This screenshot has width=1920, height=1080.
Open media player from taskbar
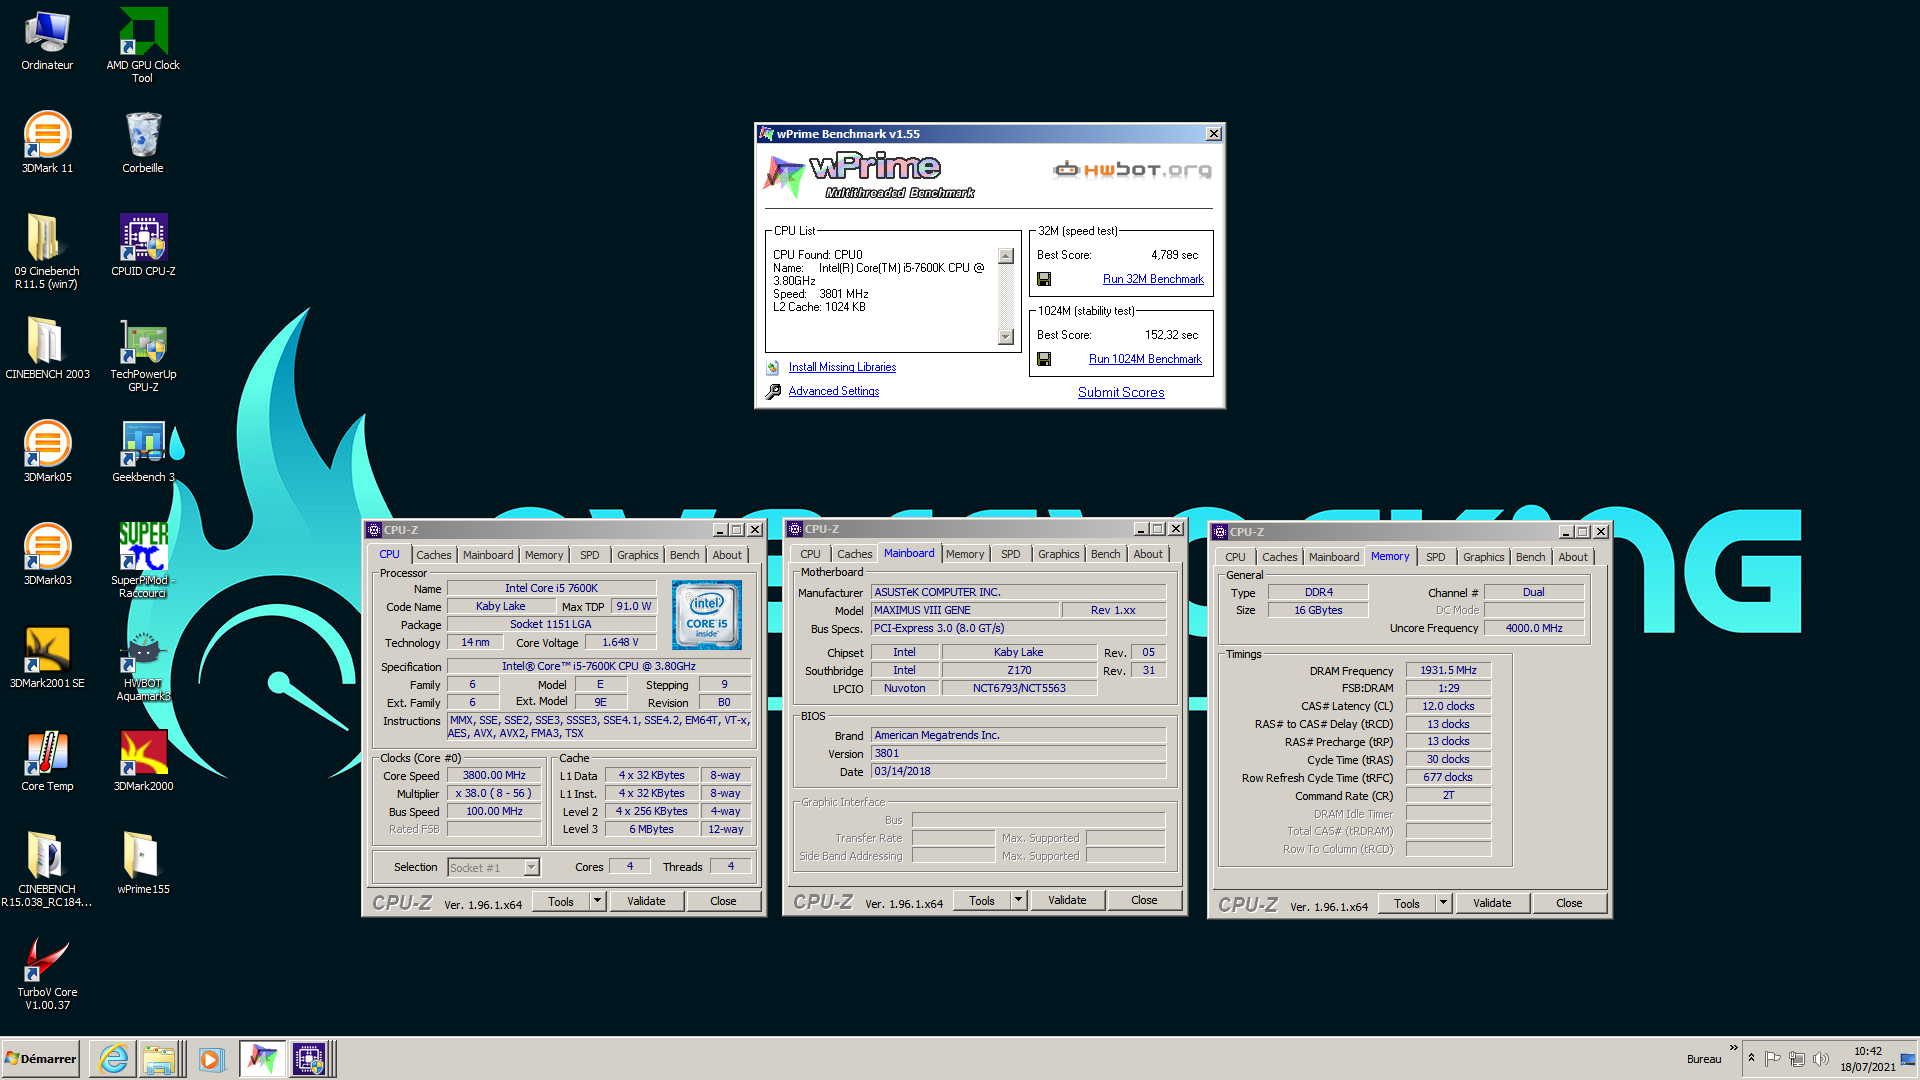coord(210,1059)
